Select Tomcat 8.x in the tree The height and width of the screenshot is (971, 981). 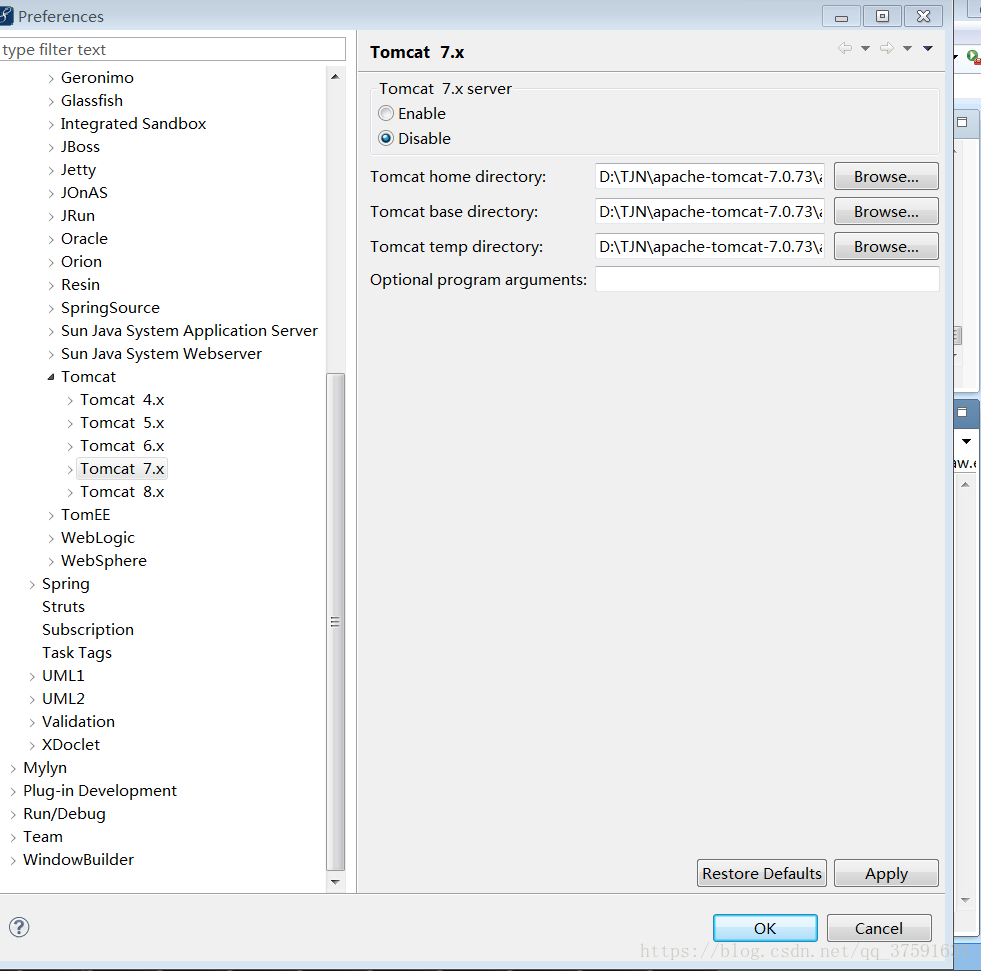122,492
